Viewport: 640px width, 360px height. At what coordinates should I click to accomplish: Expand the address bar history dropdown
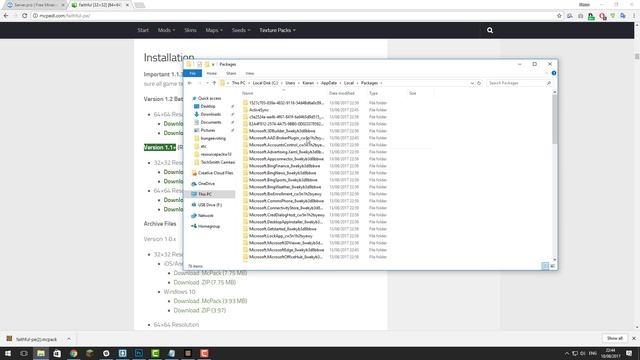point(472,83)
